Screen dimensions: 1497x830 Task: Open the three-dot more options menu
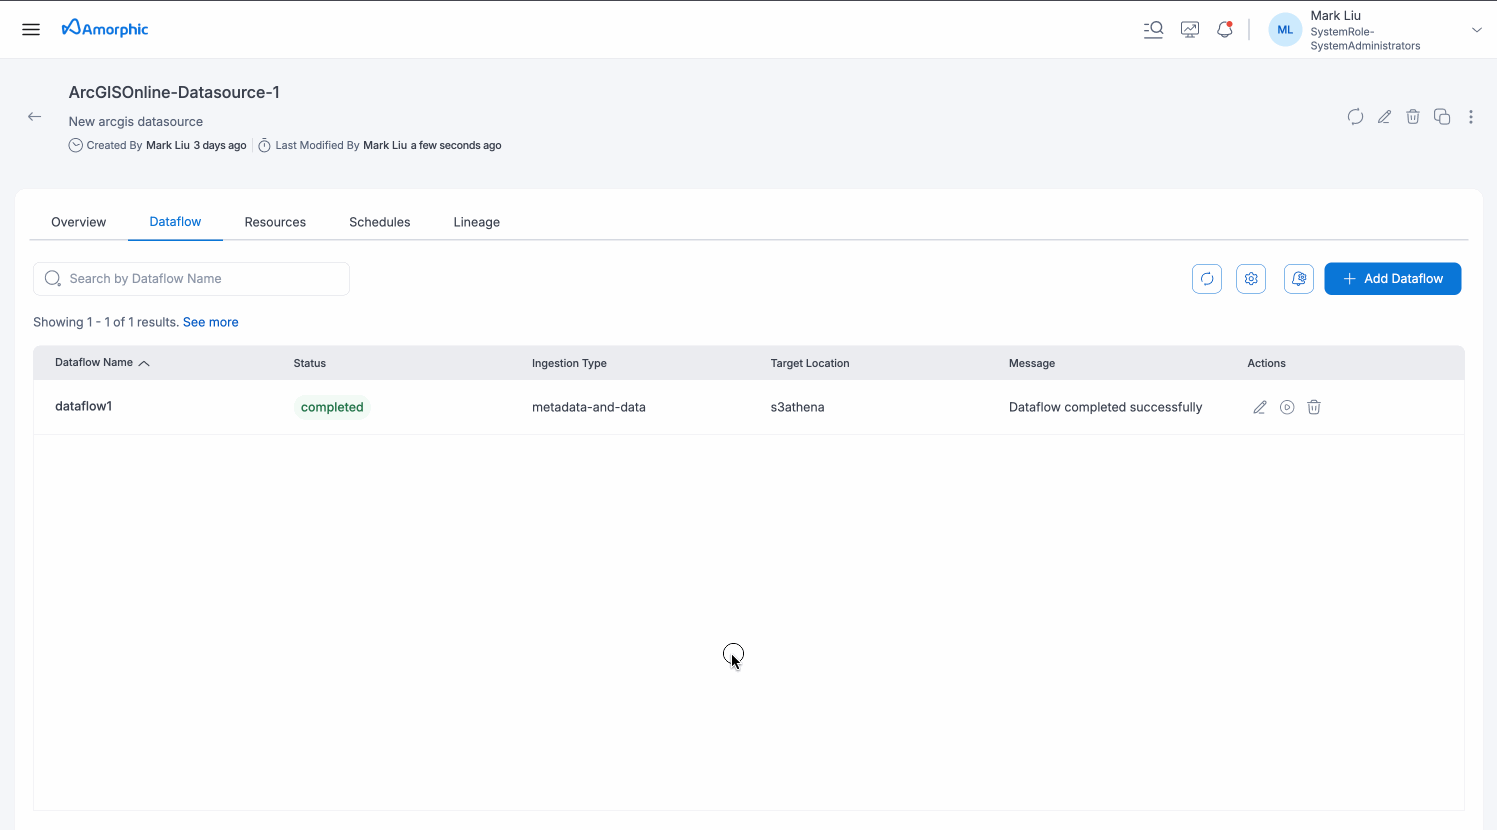(1471, 117)
